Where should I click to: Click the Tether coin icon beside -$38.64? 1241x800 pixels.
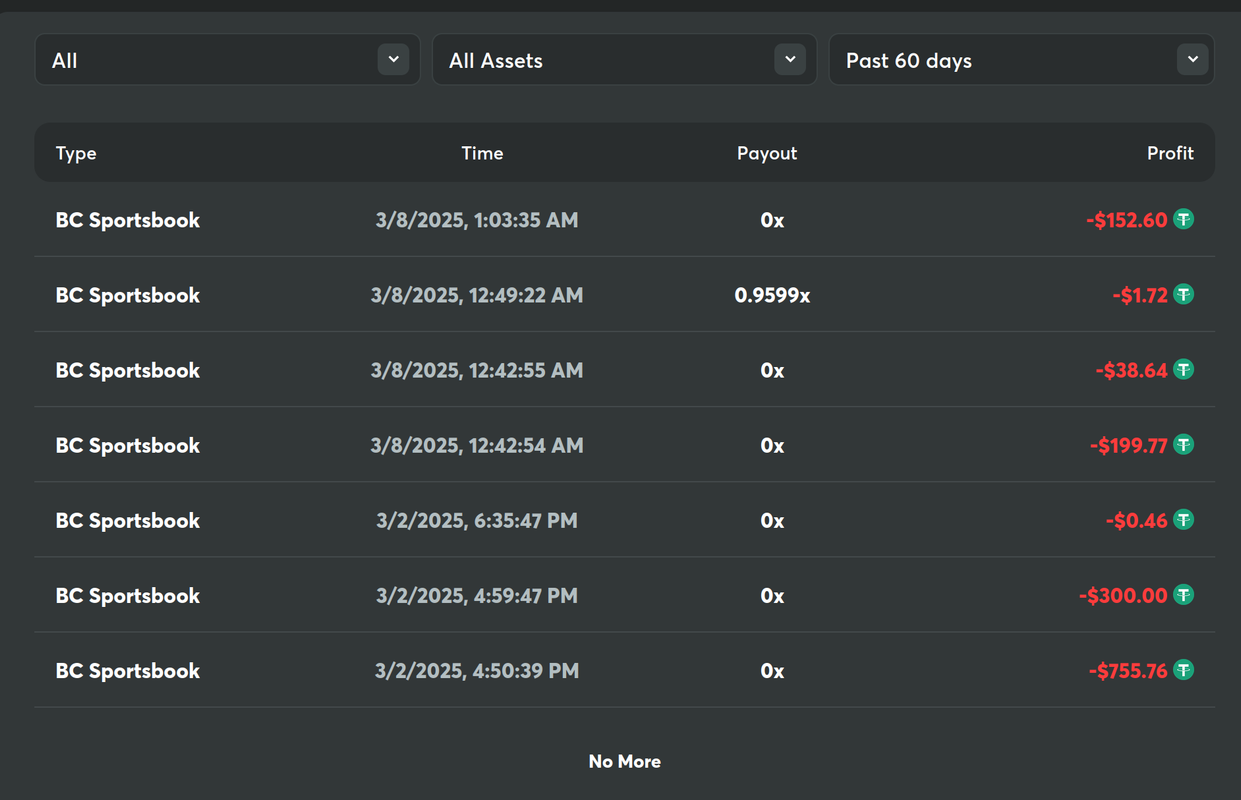tap(1183, 369)
